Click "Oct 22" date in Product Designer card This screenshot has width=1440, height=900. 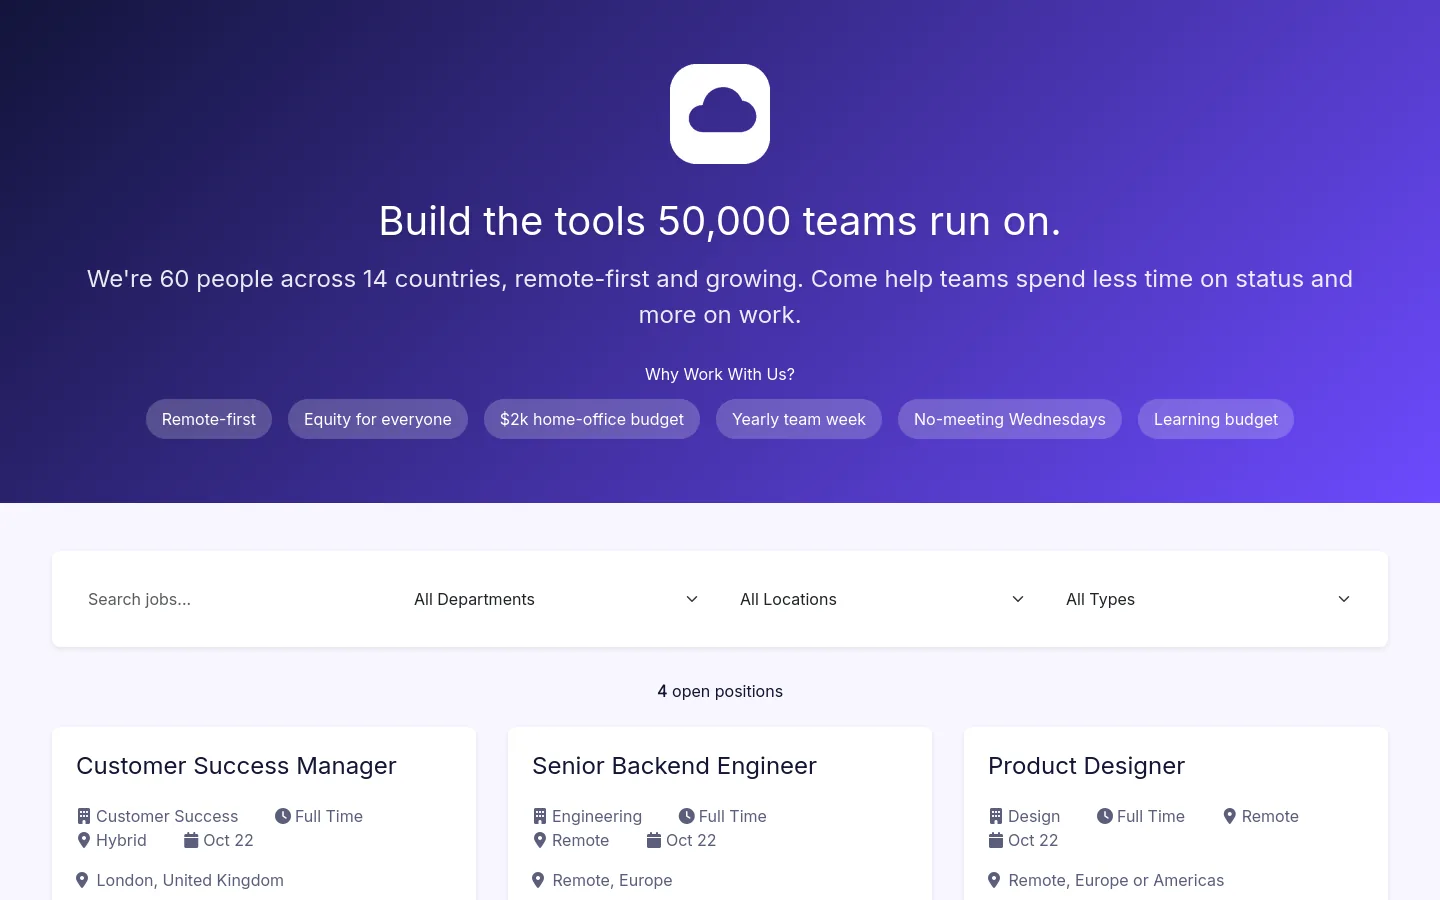click(x=1033, y=840)
